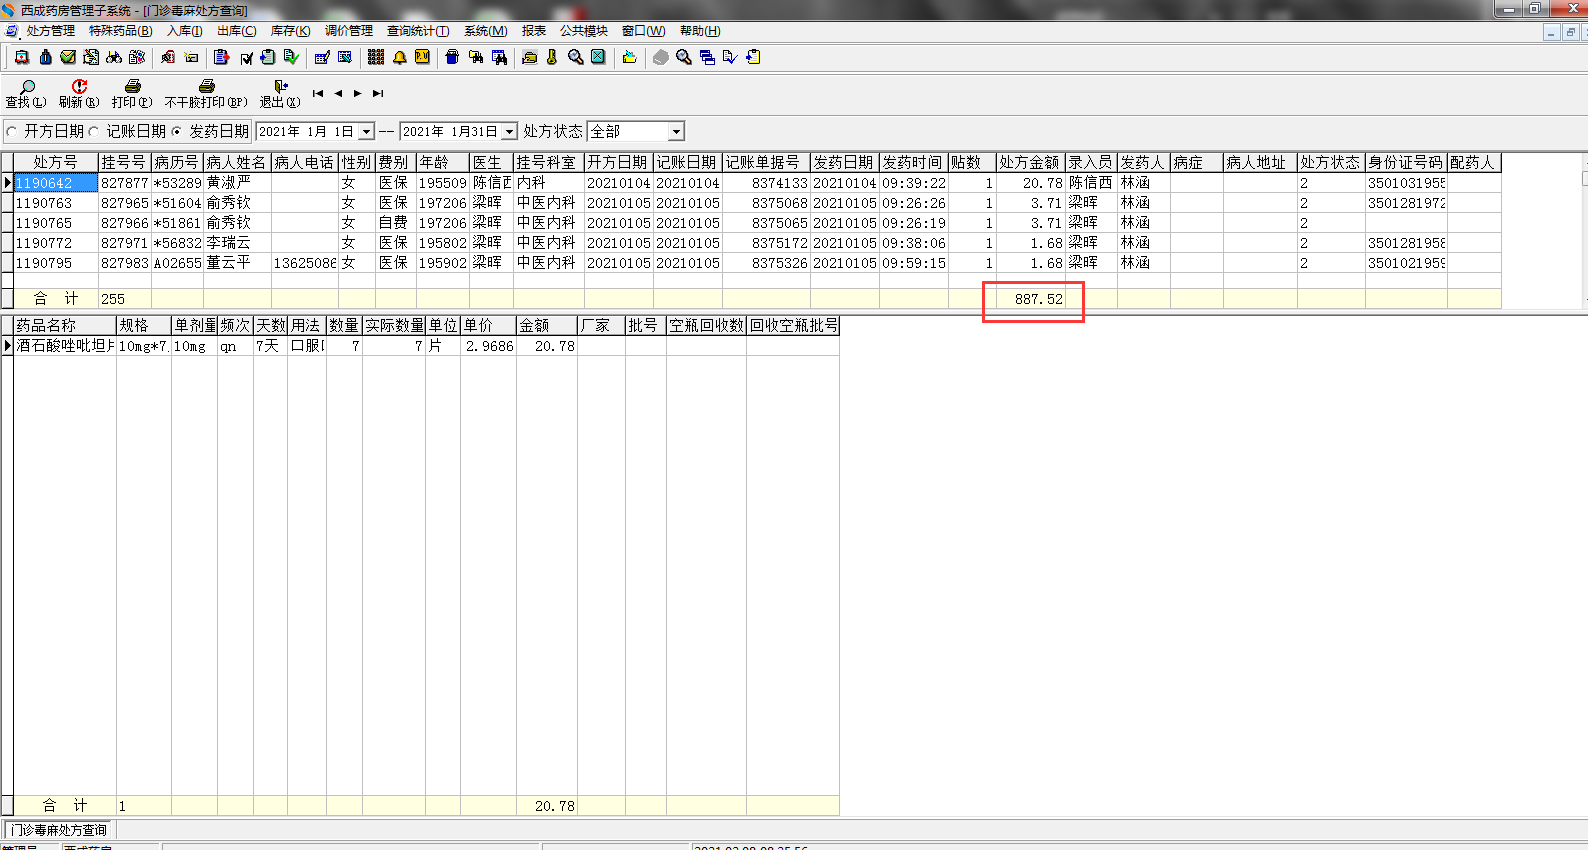The image size is (1588, 850).
Task: Jump to first record arrow
Action: point(318,93)
